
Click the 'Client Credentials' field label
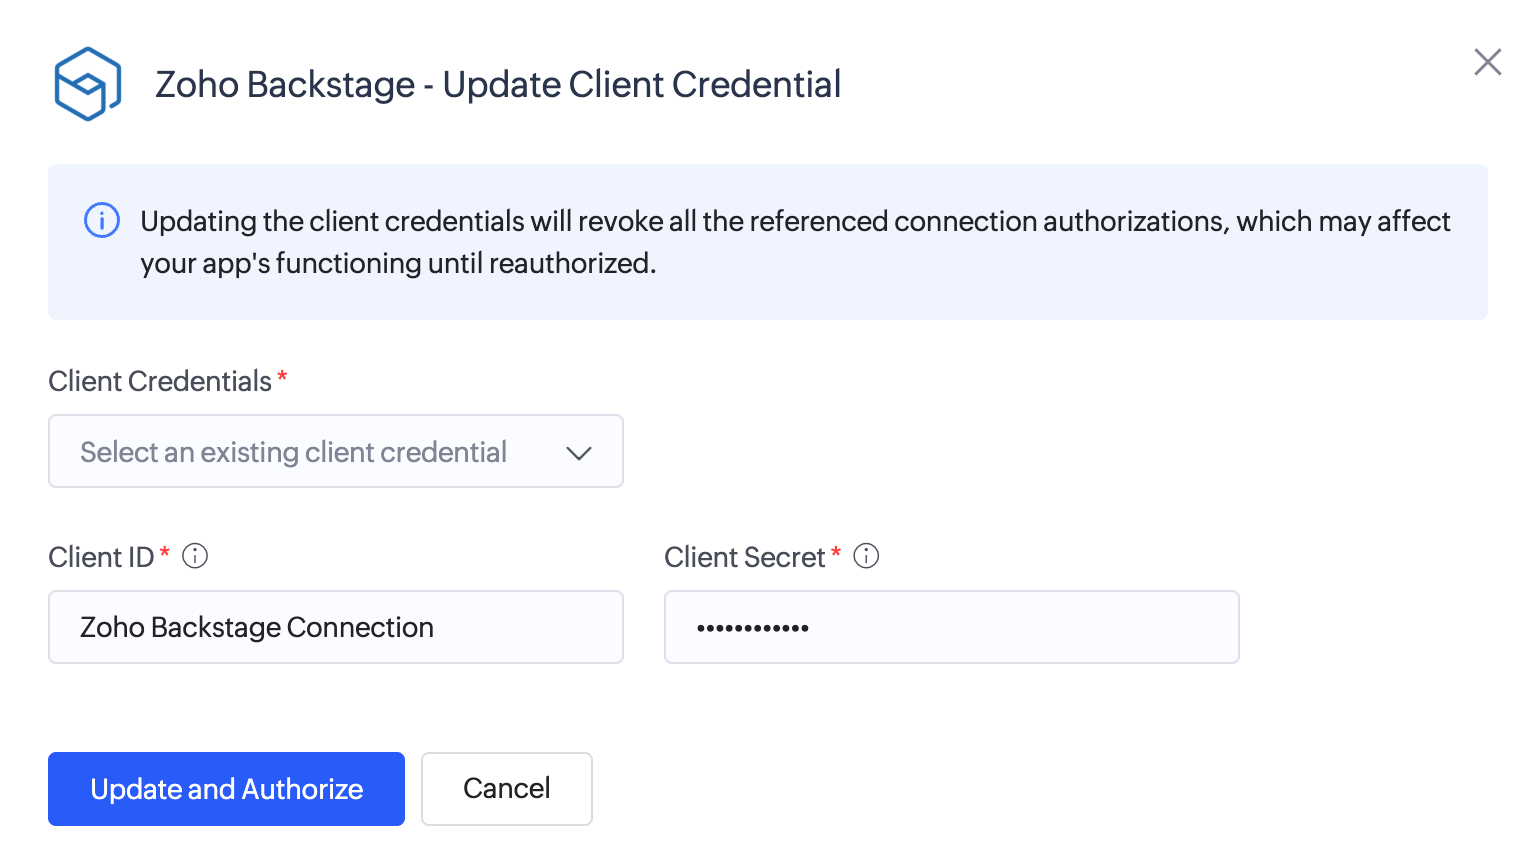coord(160,381)
